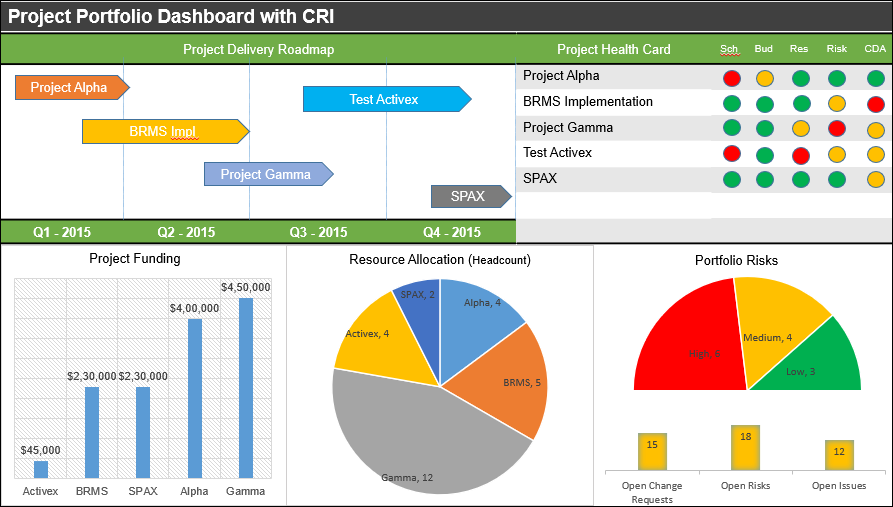Click BRMS Implementation's red CDA status circle

pos(875,104)
